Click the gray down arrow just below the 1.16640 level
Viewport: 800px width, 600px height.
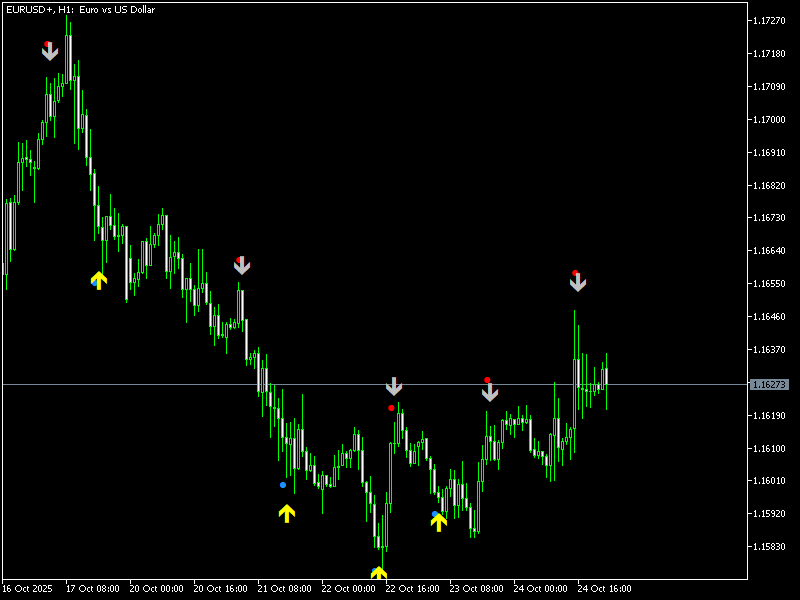242,266
